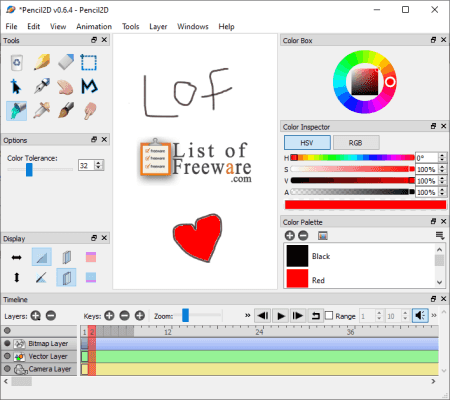Select the Red palette swatch
The image size is (450, 400).
297,278
